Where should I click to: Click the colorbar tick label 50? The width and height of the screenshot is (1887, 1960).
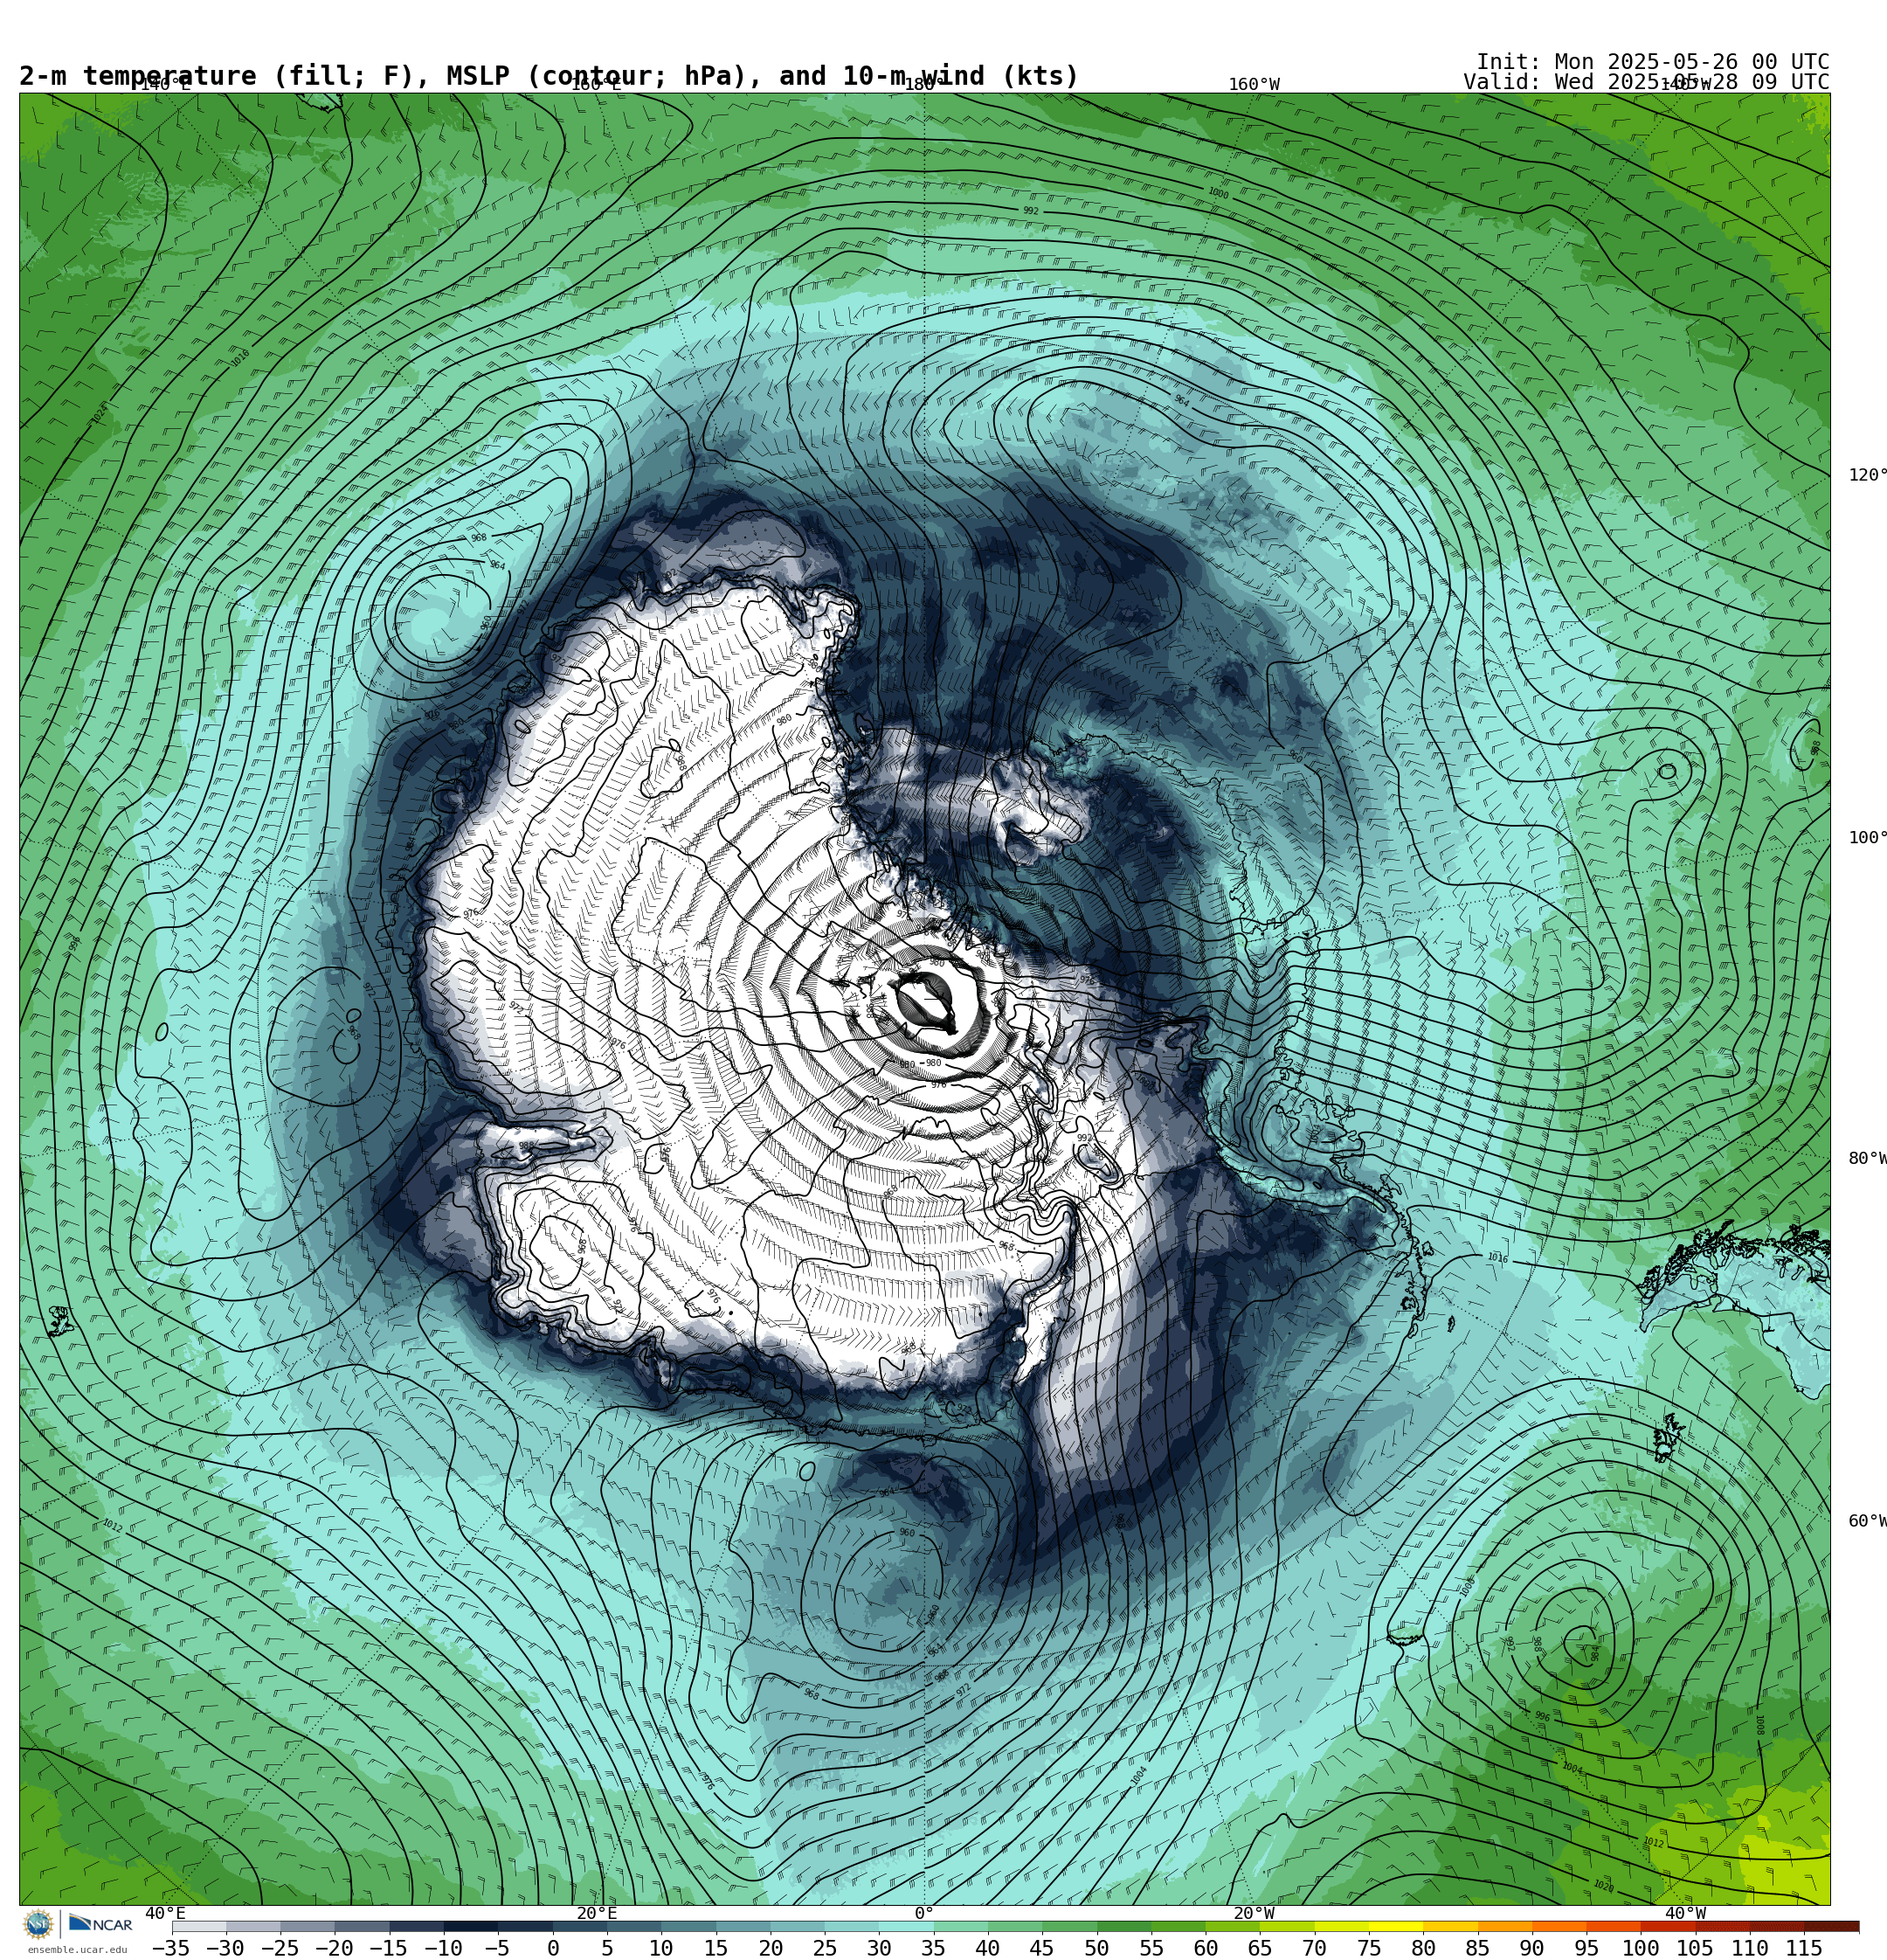(1097, 1948)
